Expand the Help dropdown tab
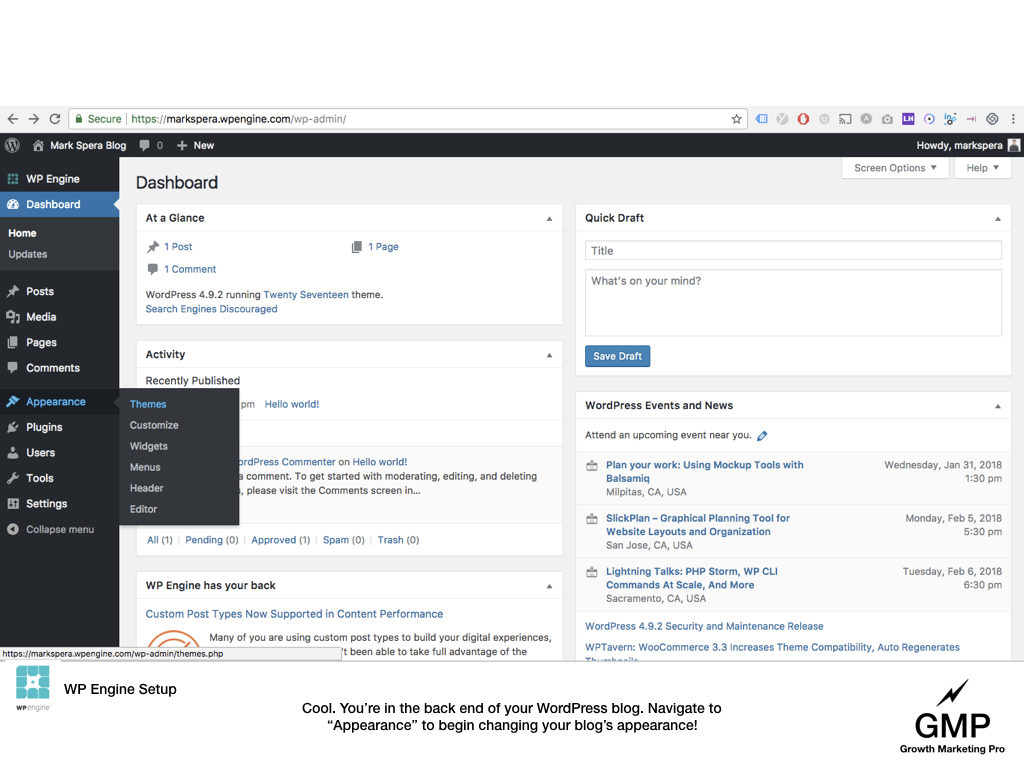1024x768 pixels. 982,168
